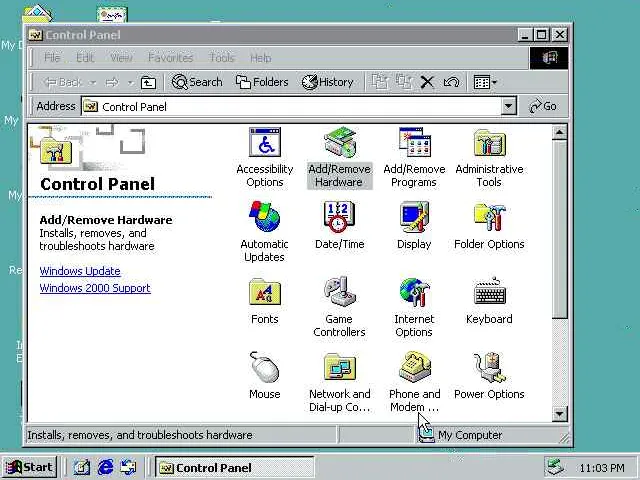Open the Back history dropdown arrow
Image resolution: width=640 pixels, height=480 pixels.
(x=93, y=83)
